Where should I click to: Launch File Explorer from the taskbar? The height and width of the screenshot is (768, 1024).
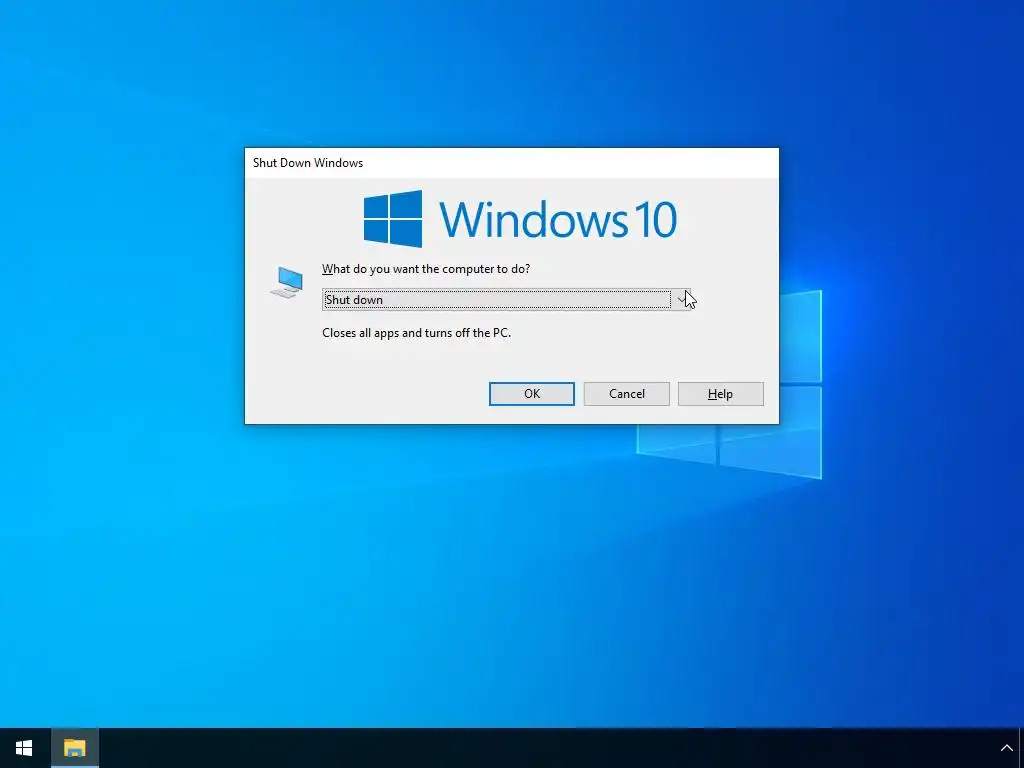click(74, 748)
